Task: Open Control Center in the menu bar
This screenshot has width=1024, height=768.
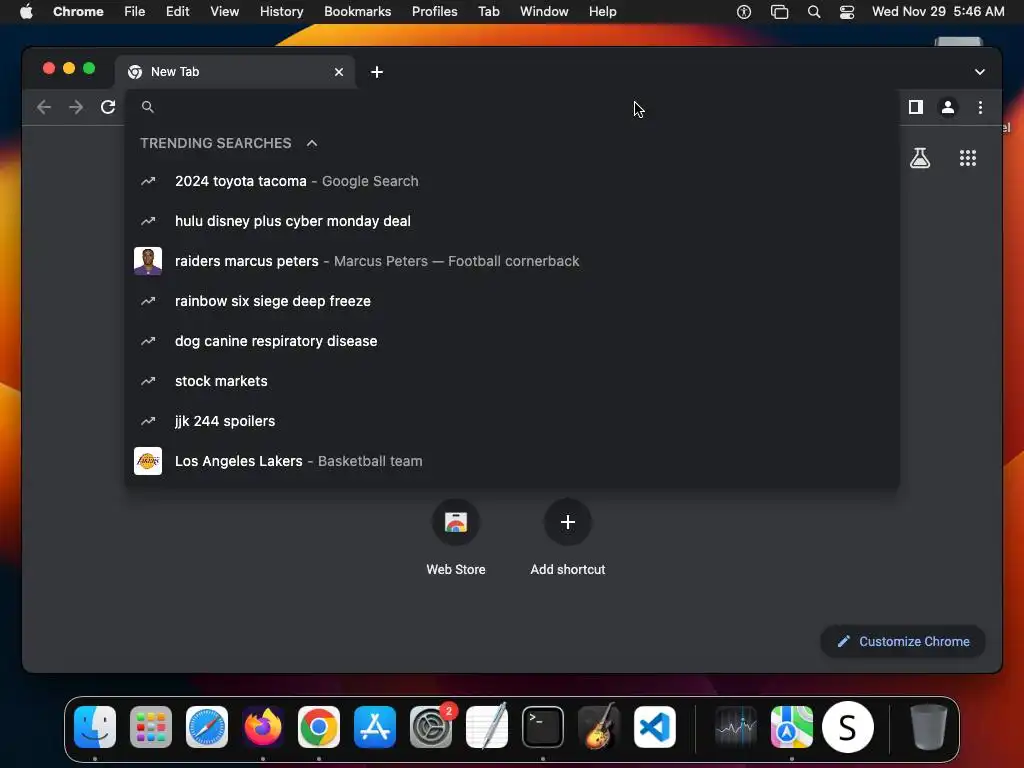Action: pos(846,12)
